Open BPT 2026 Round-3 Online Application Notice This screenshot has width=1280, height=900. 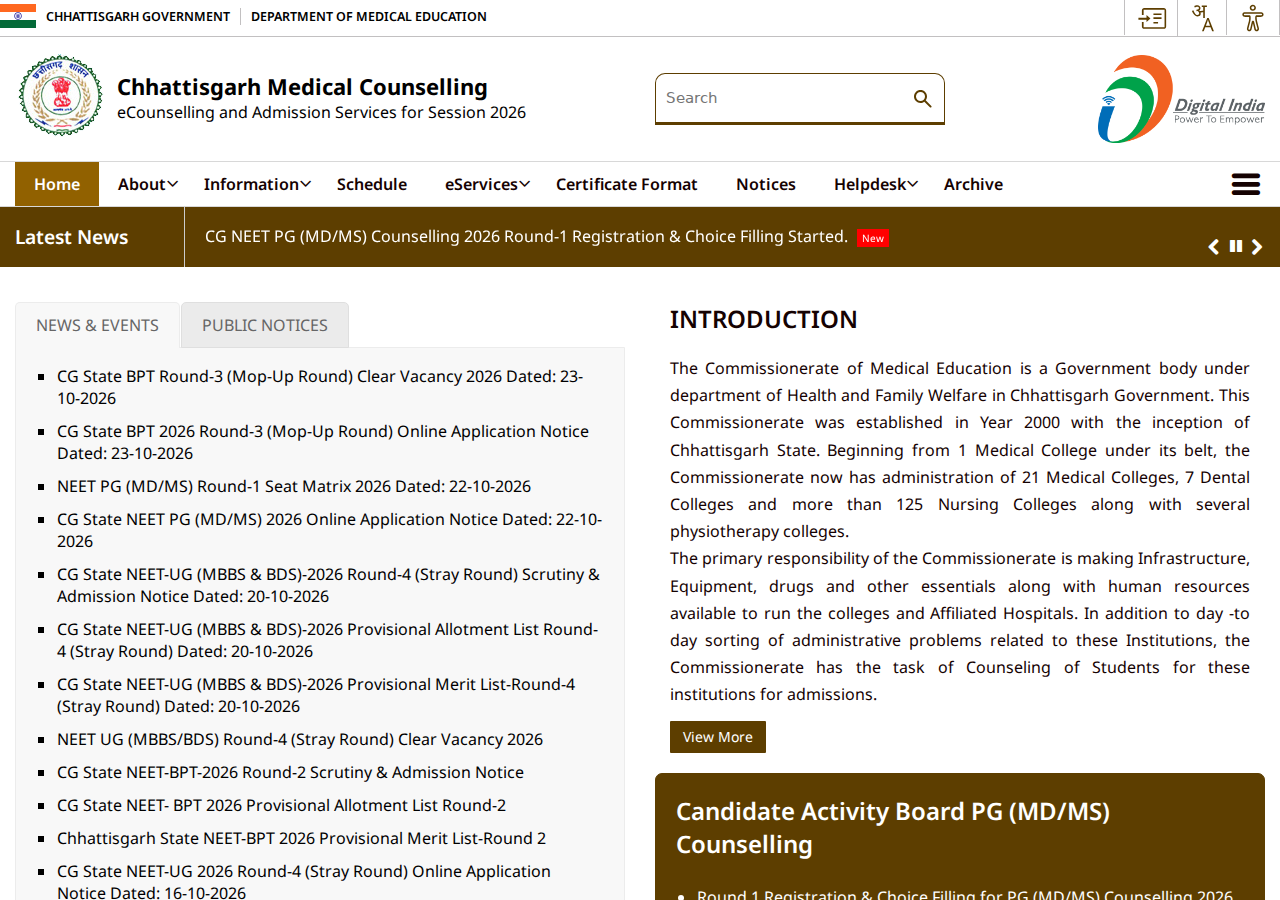click(323, 442)
